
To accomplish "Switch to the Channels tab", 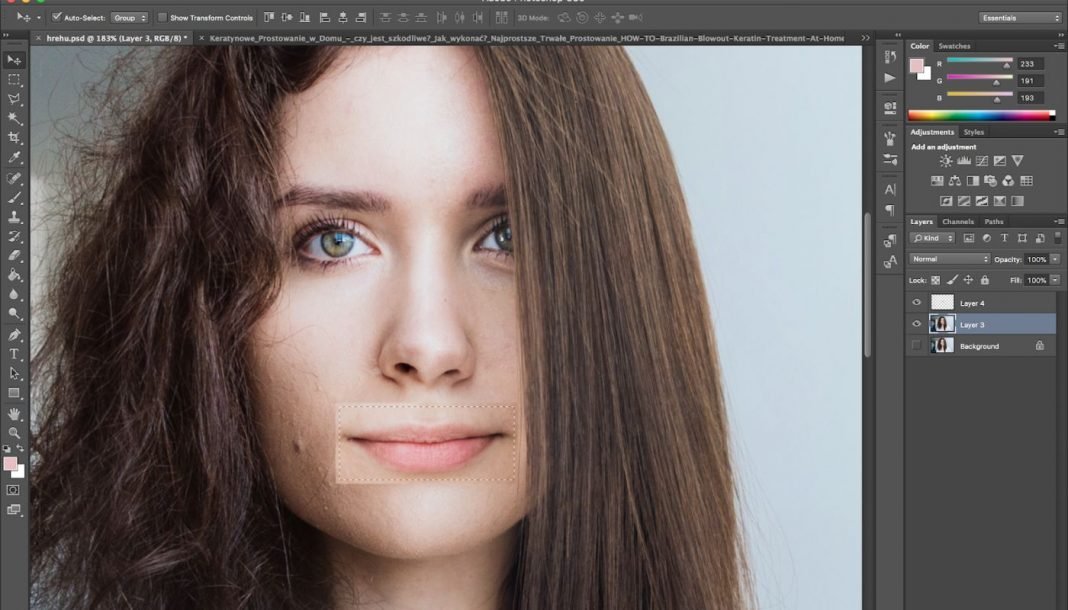I will [x=958, y=221].
